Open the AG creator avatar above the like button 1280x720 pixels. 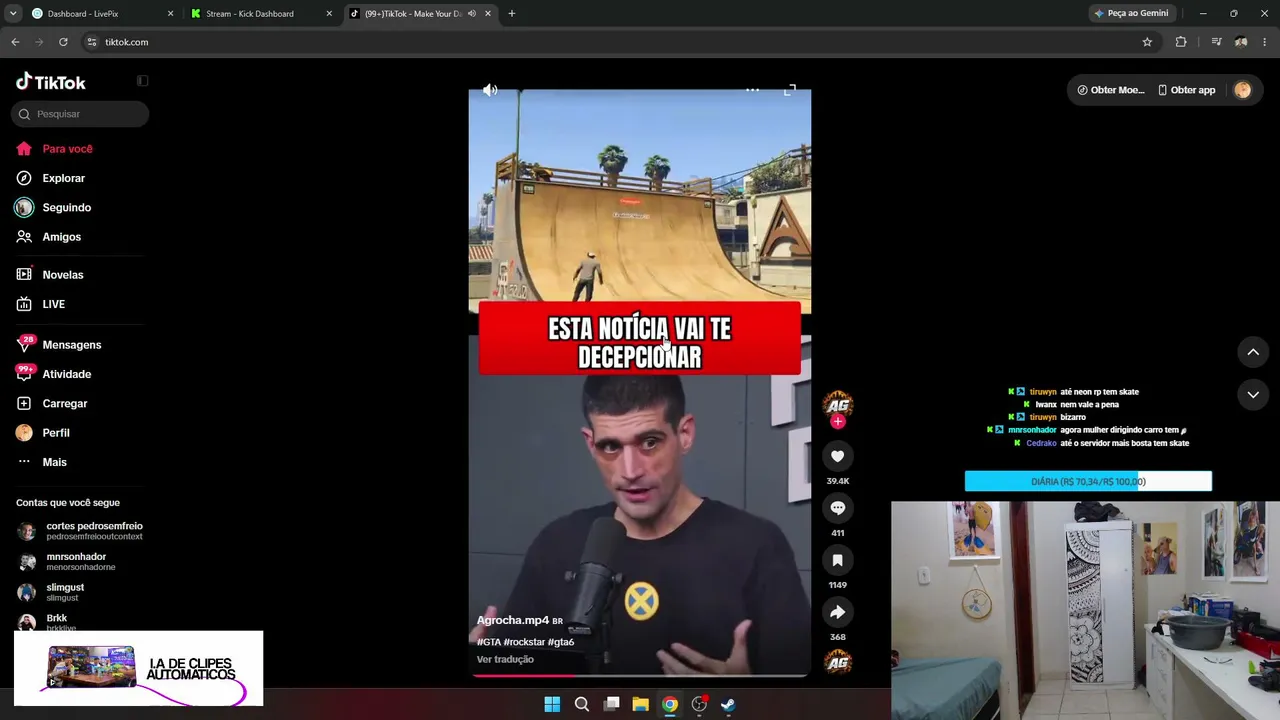click(x=838, y=404)
